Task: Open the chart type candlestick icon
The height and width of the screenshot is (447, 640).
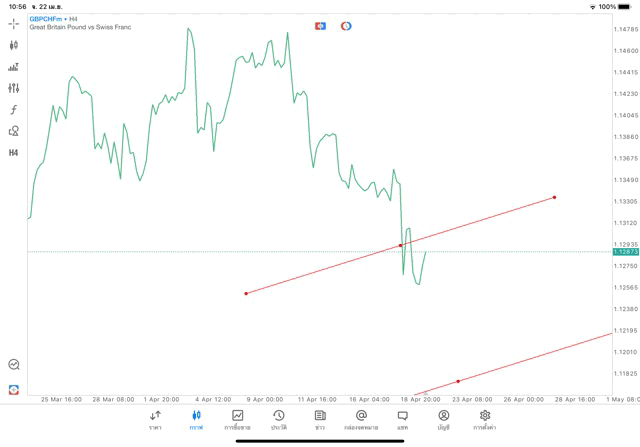Action: coord(14,45)
